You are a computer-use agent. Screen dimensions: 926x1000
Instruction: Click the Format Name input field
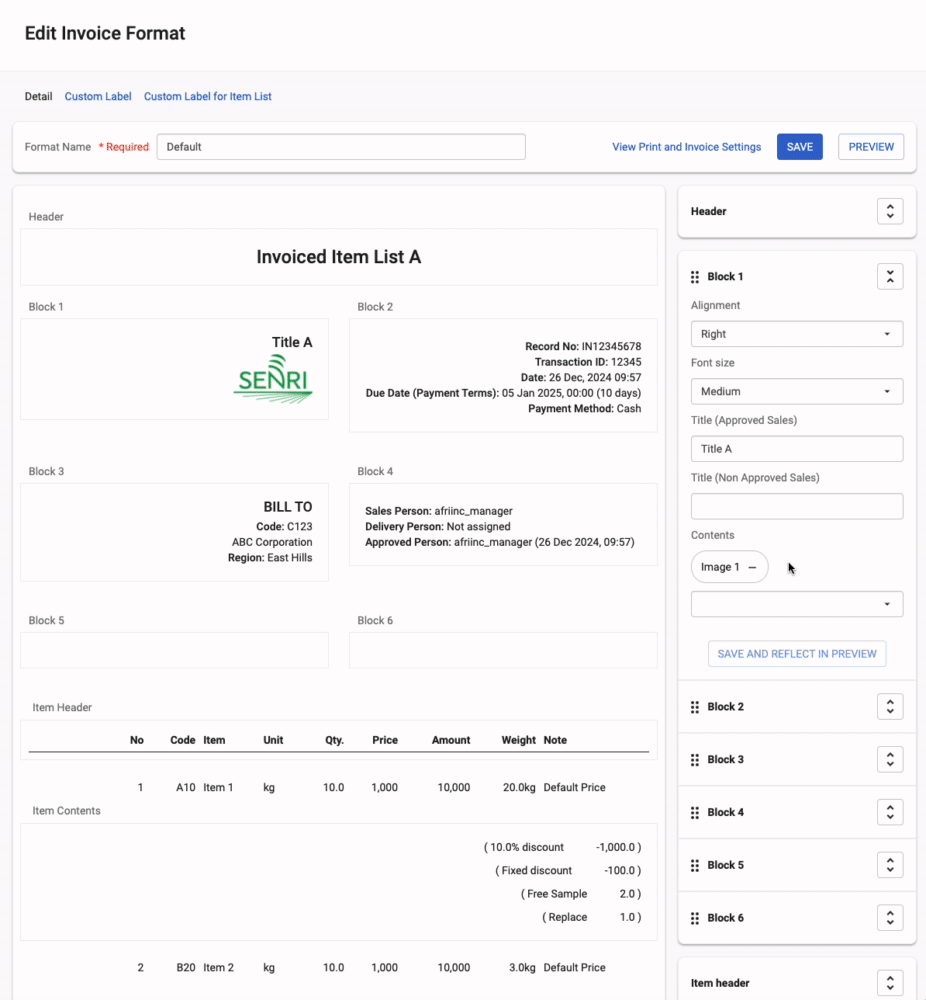(341, 147)
